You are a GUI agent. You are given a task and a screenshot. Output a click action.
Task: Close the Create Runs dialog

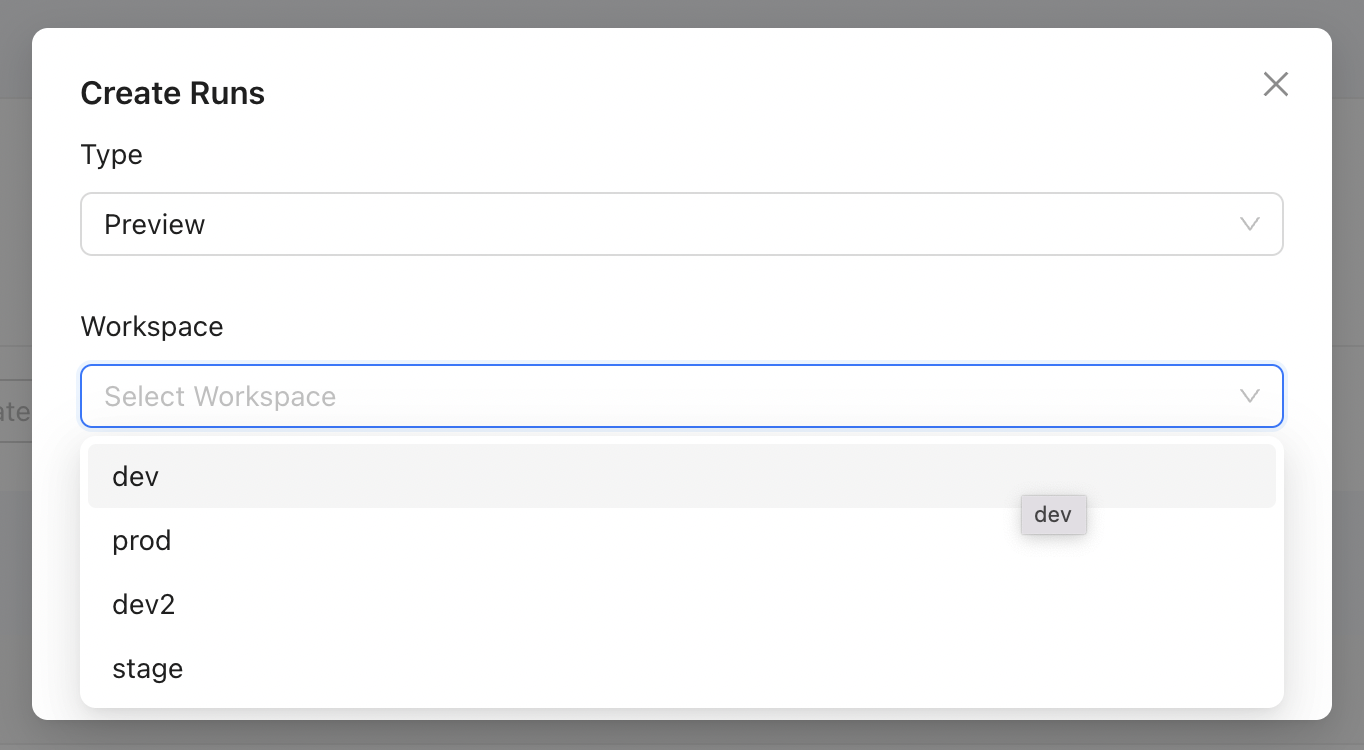(x=1275, y=84)
